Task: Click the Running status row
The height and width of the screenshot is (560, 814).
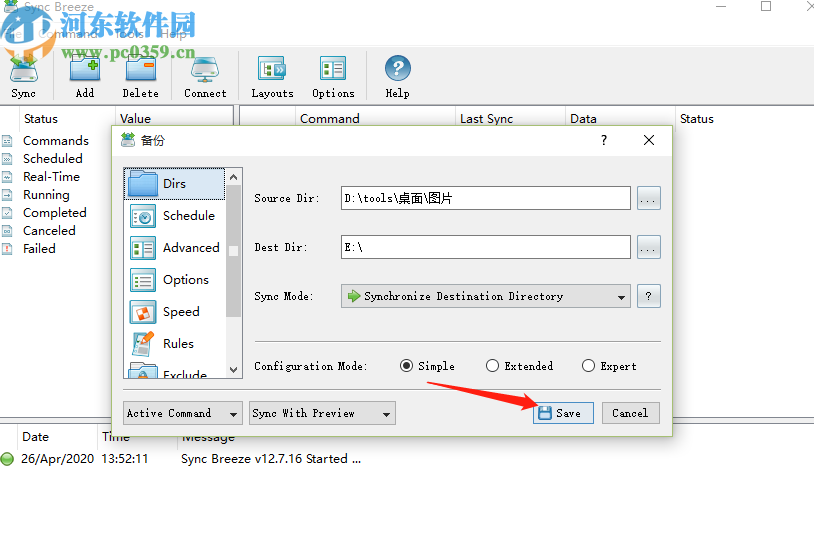Action: pos(46,195)
